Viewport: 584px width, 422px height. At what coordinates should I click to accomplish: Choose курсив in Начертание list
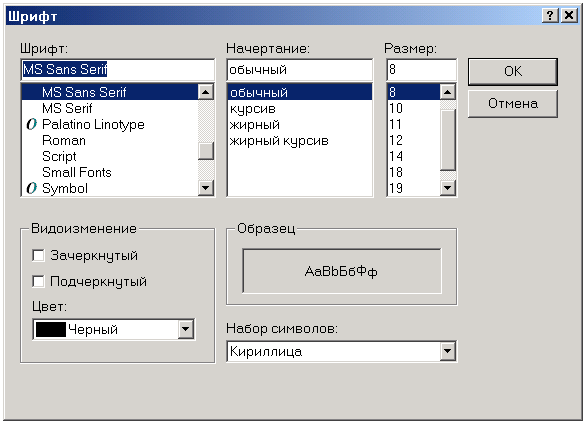pyautogui.click(x=253, y=109)
